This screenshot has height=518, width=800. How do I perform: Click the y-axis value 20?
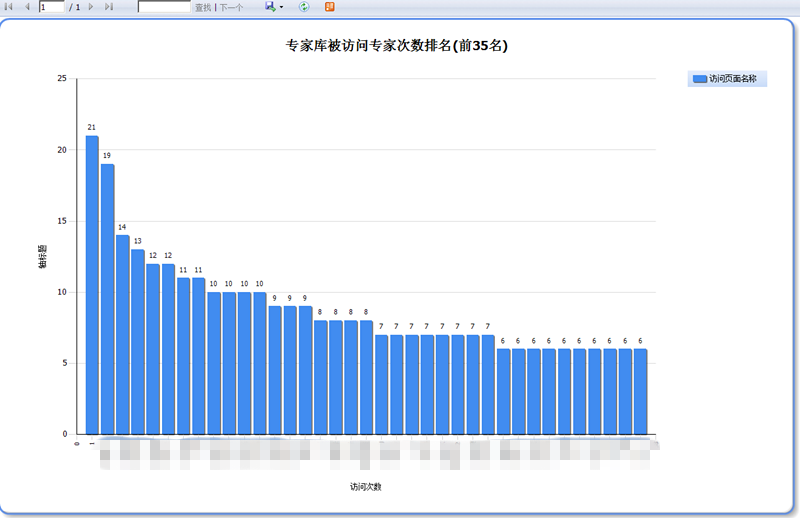tap(62, 150)
